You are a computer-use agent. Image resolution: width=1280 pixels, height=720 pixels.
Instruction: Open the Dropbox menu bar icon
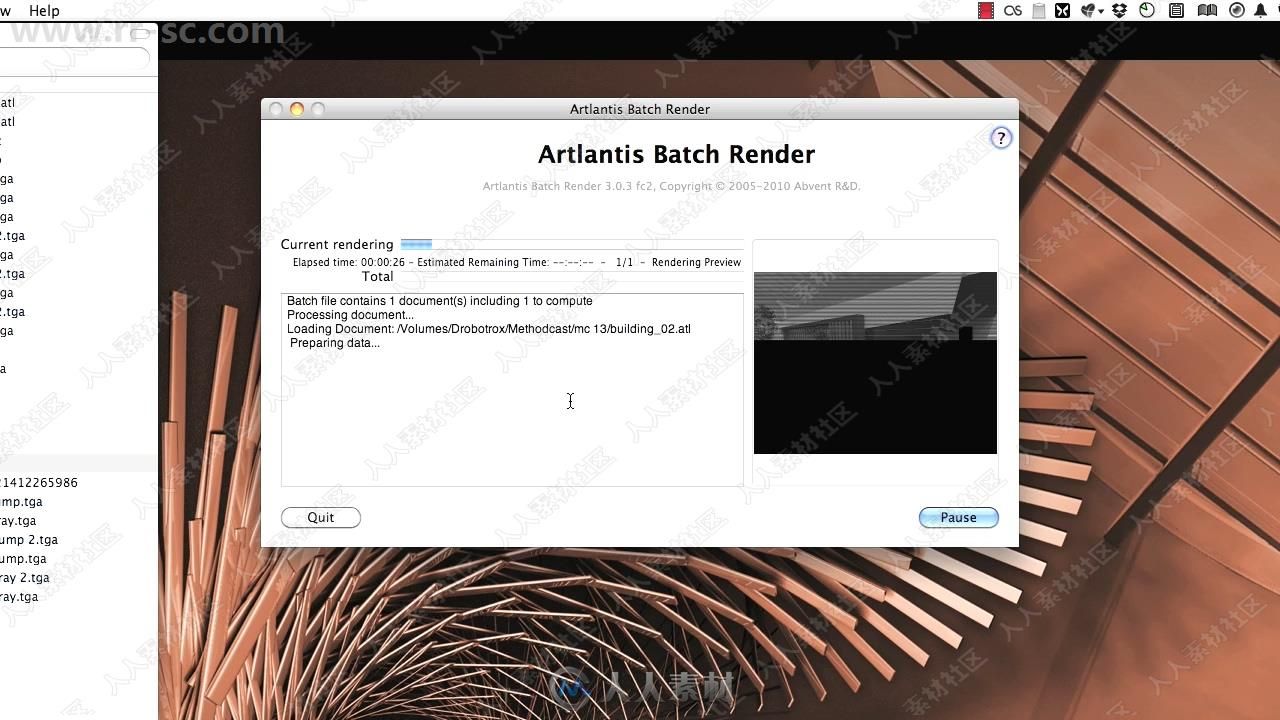click(1120, 11)
